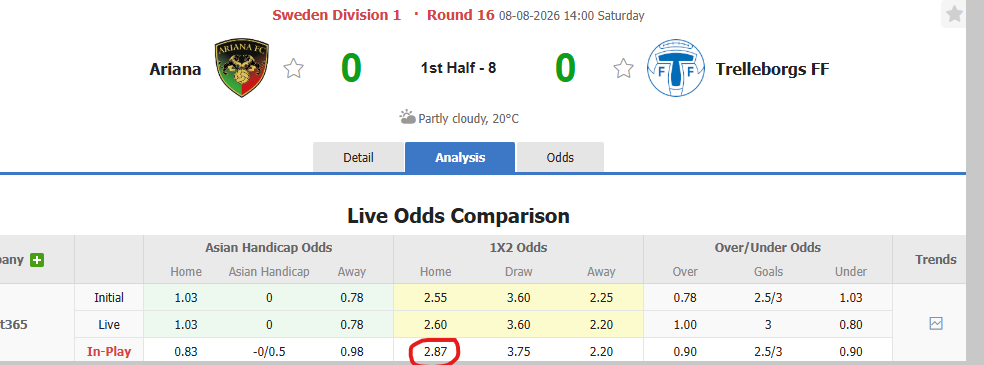This screenshot has width=984, height=365.
Task: Toggle the match favorite star at top right
Action: [955, 14]
